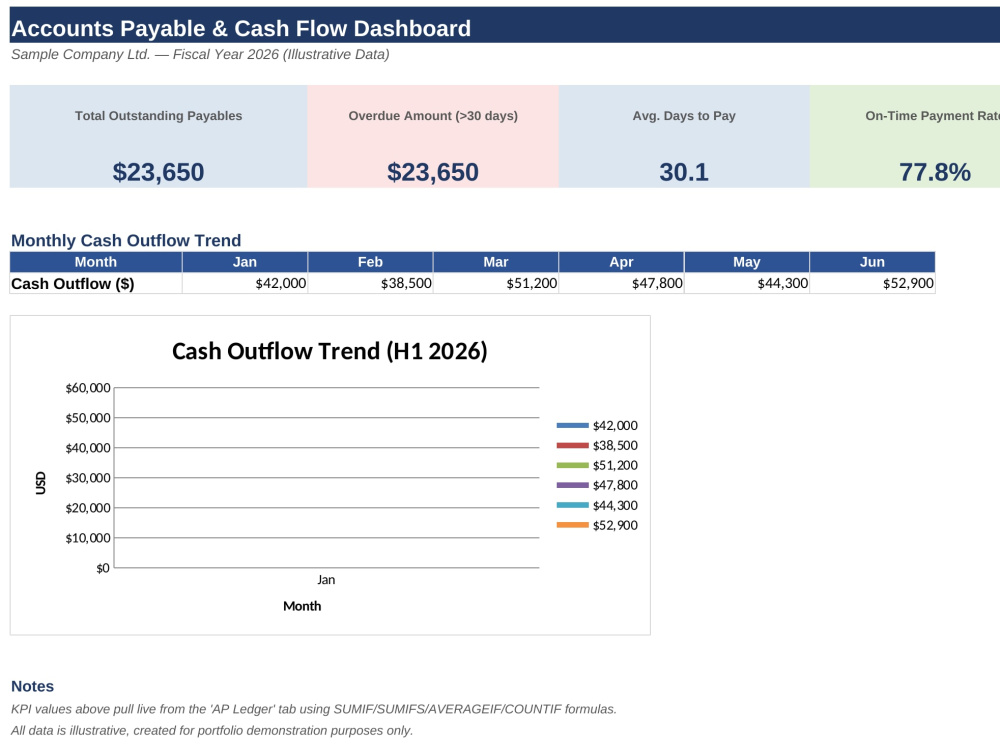Select the Feb column header
The image size is (1000, 750).
[371, 262]
